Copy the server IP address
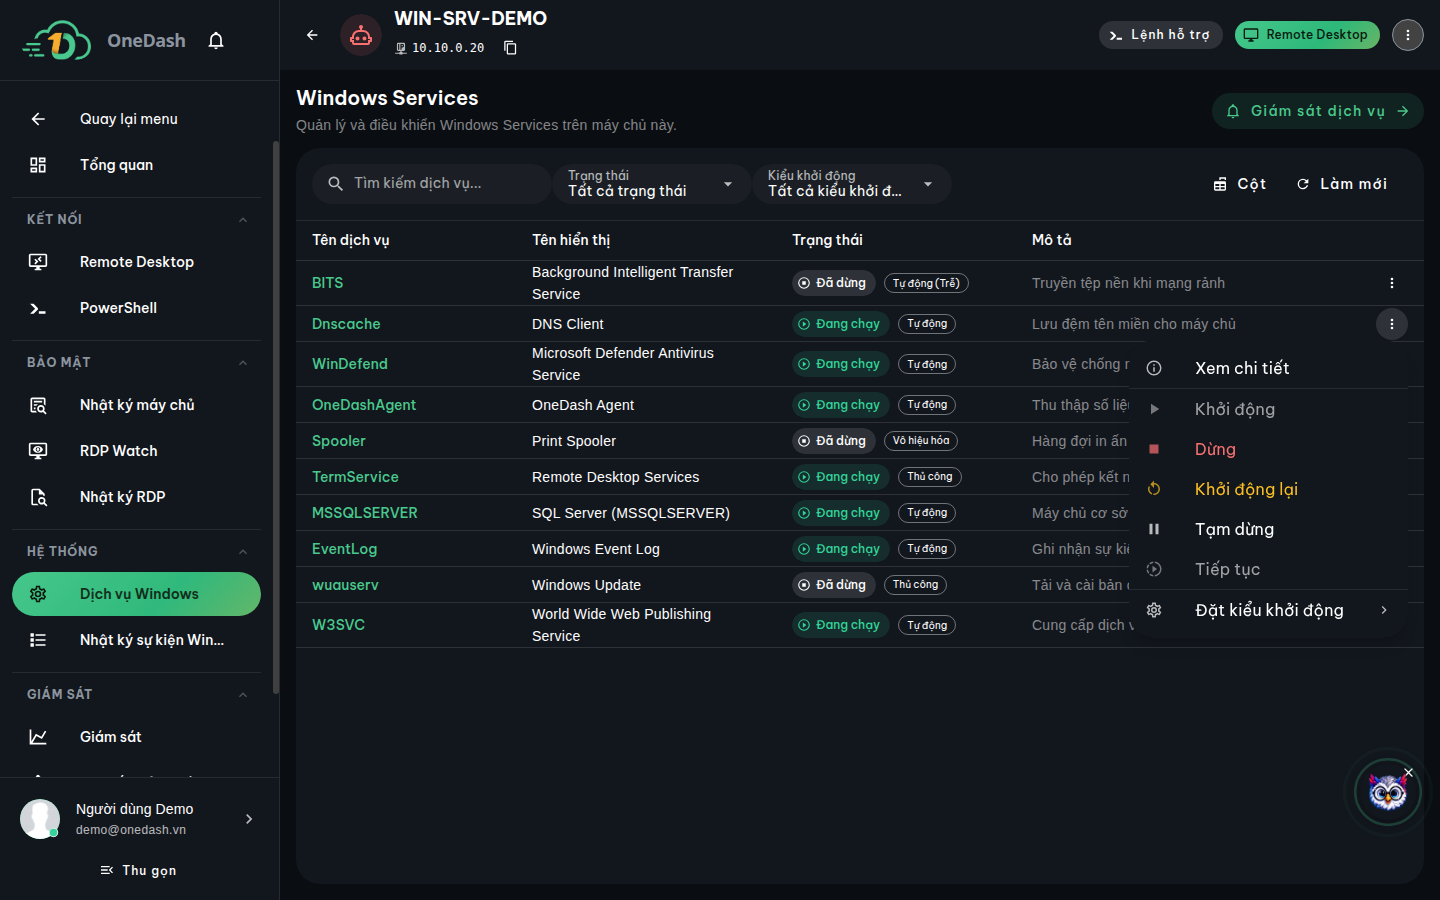 [510, 48]
